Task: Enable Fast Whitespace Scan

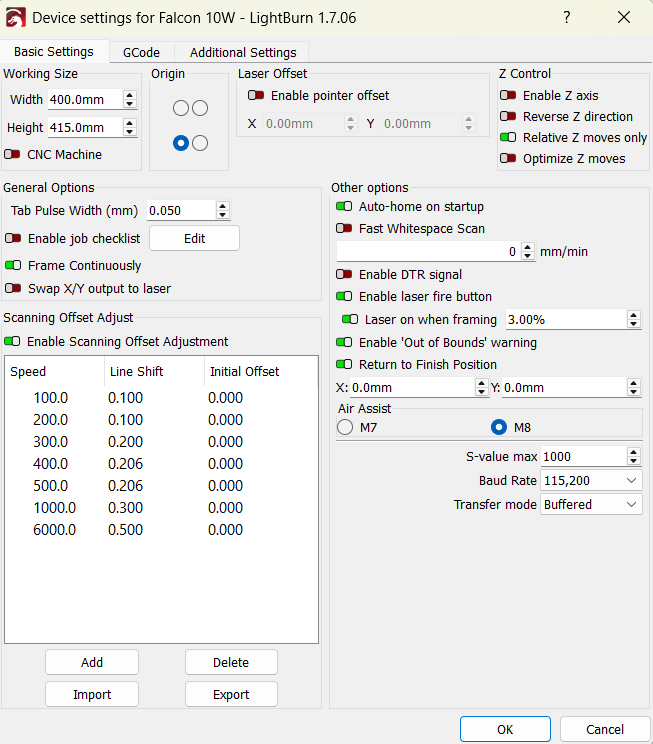Action: pyautogui.click(x=344, y=228)
